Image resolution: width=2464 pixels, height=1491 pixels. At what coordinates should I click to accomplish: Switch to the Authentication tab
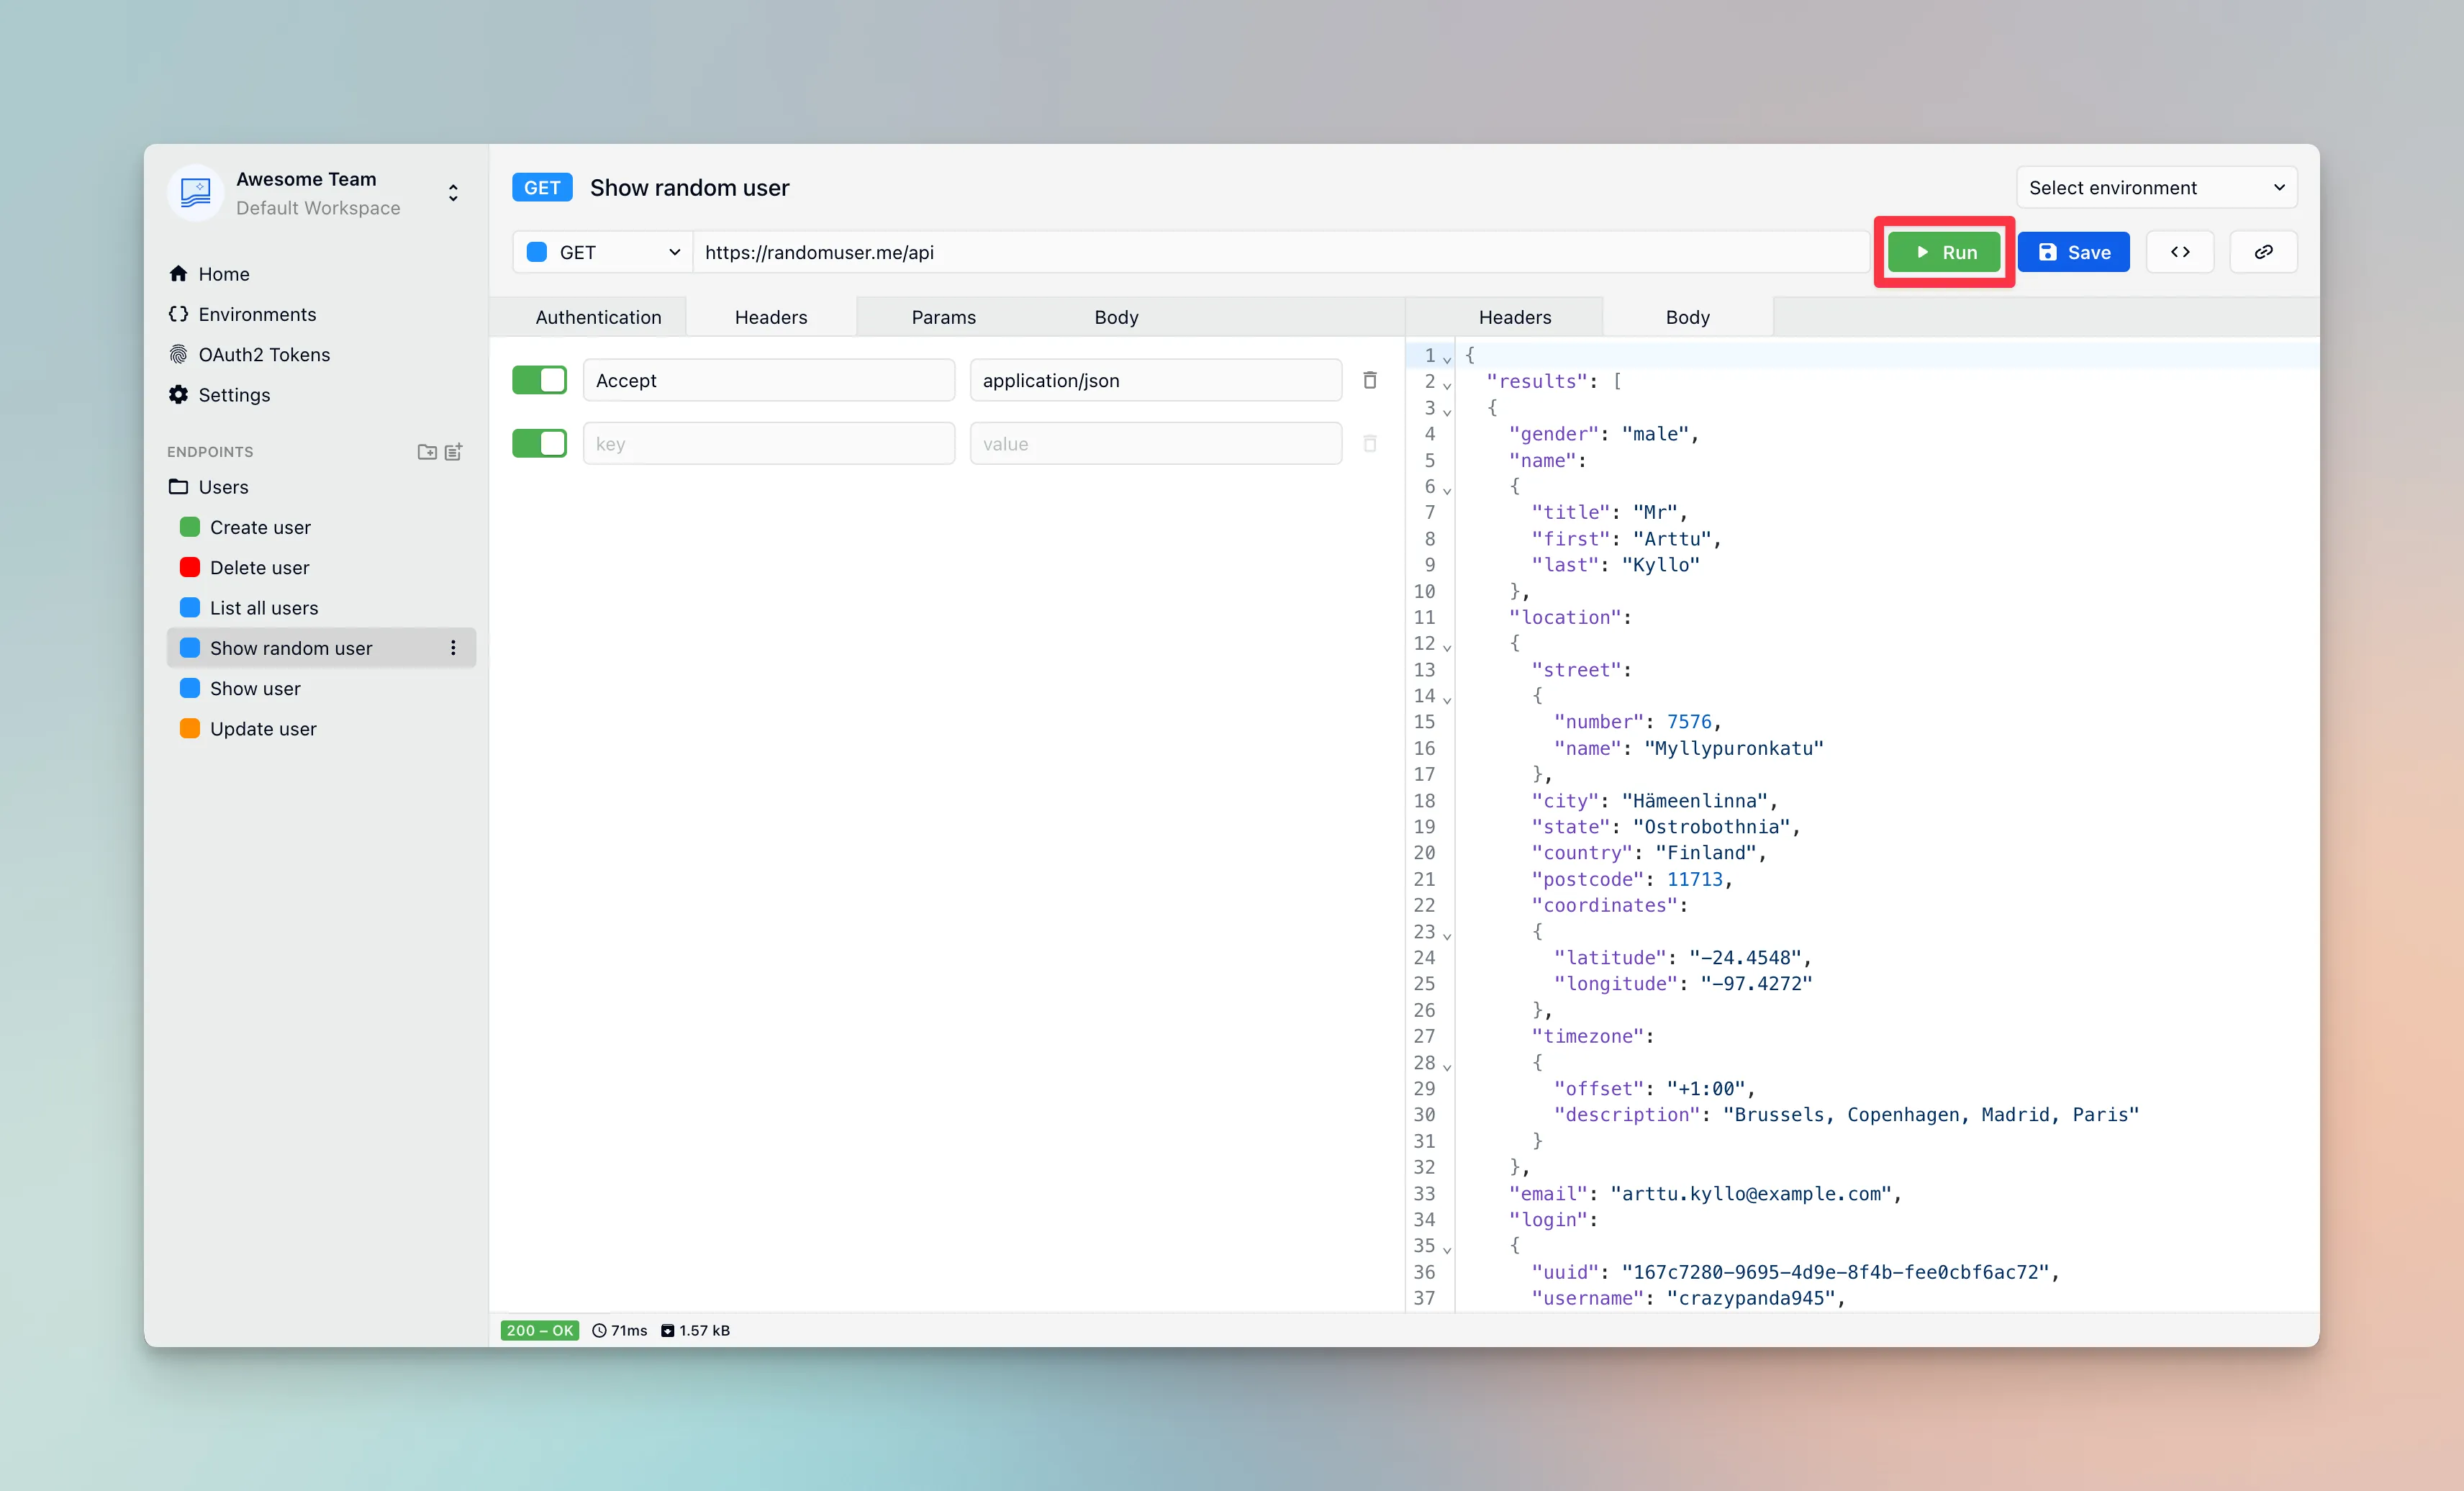tap(598, 317)
